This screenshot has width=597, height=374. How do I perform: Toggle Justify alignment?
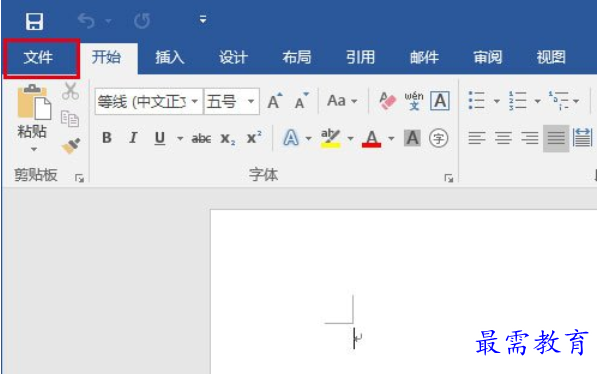[556, 138]
